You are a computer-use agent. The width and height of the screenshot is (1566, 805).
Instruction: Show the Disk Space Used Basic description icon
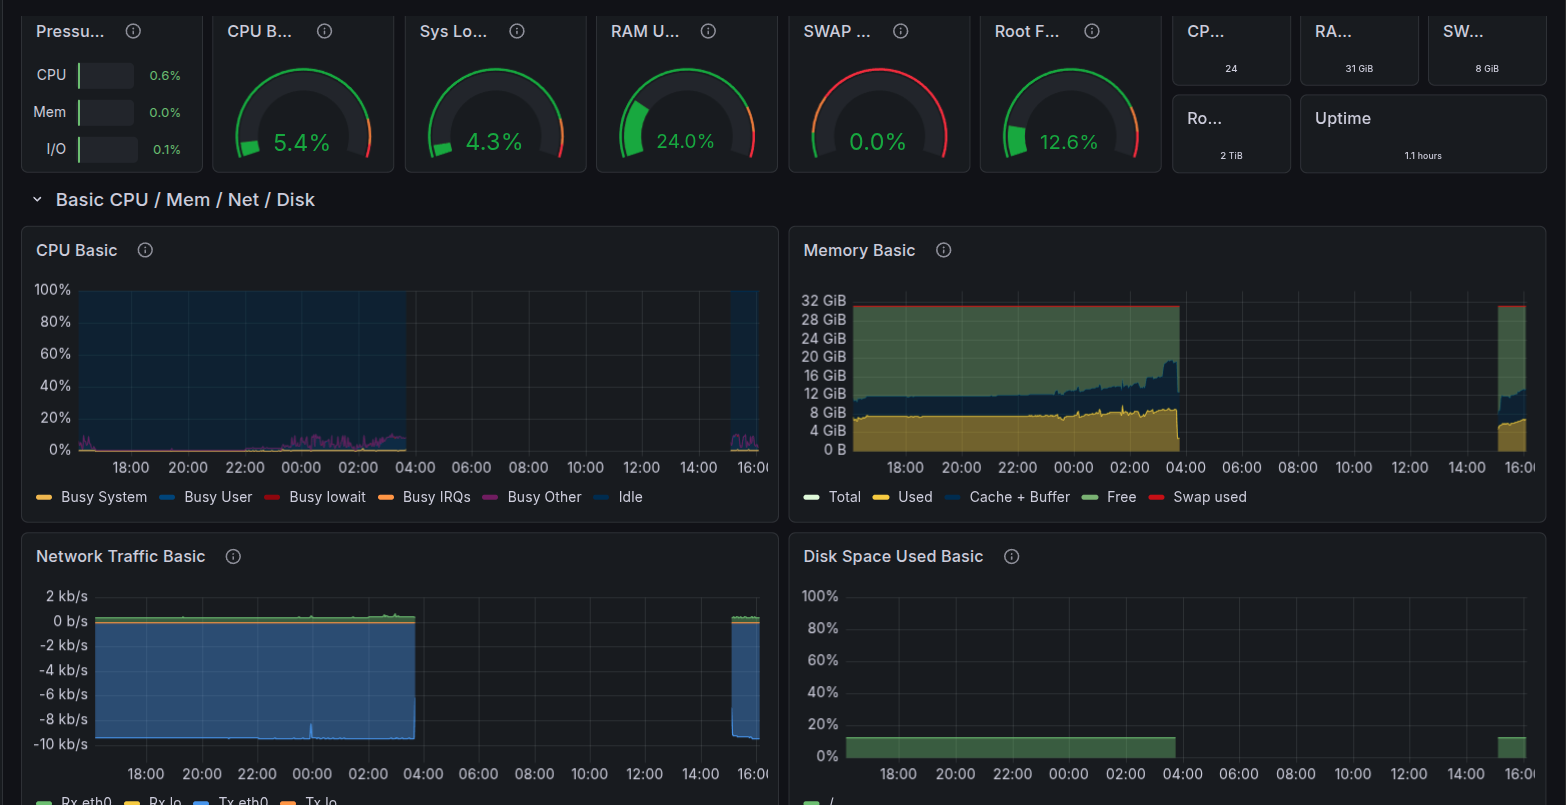coord(1011,556)
